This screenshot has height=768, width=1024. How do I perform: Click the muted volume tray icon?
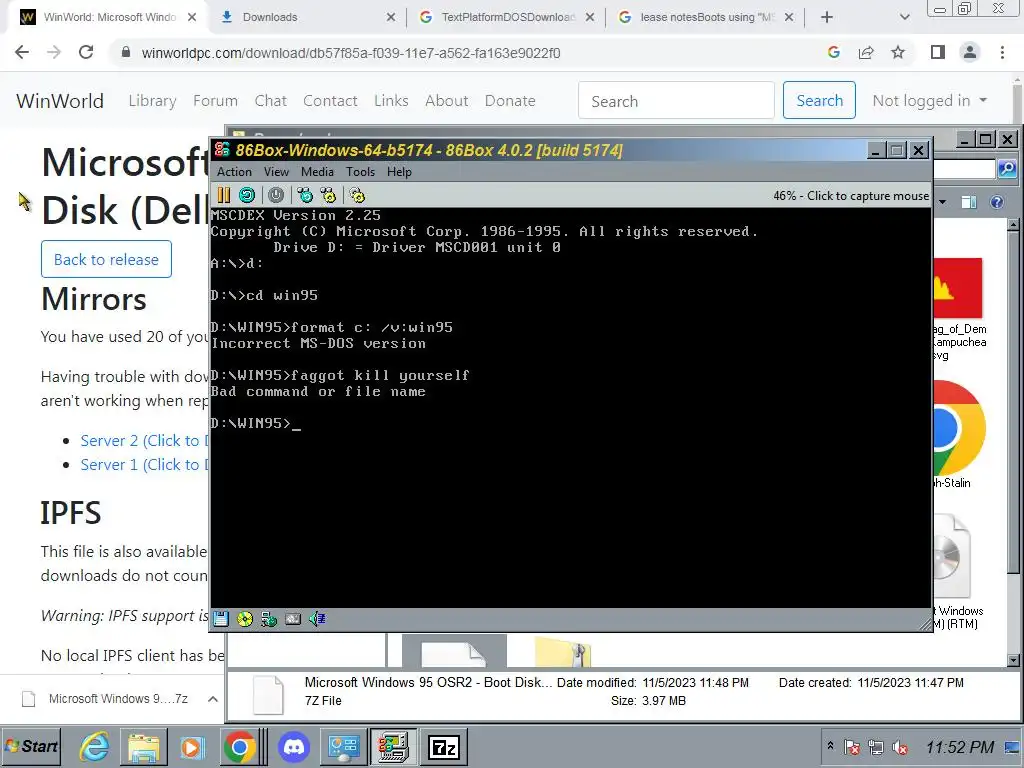point(901,747)
